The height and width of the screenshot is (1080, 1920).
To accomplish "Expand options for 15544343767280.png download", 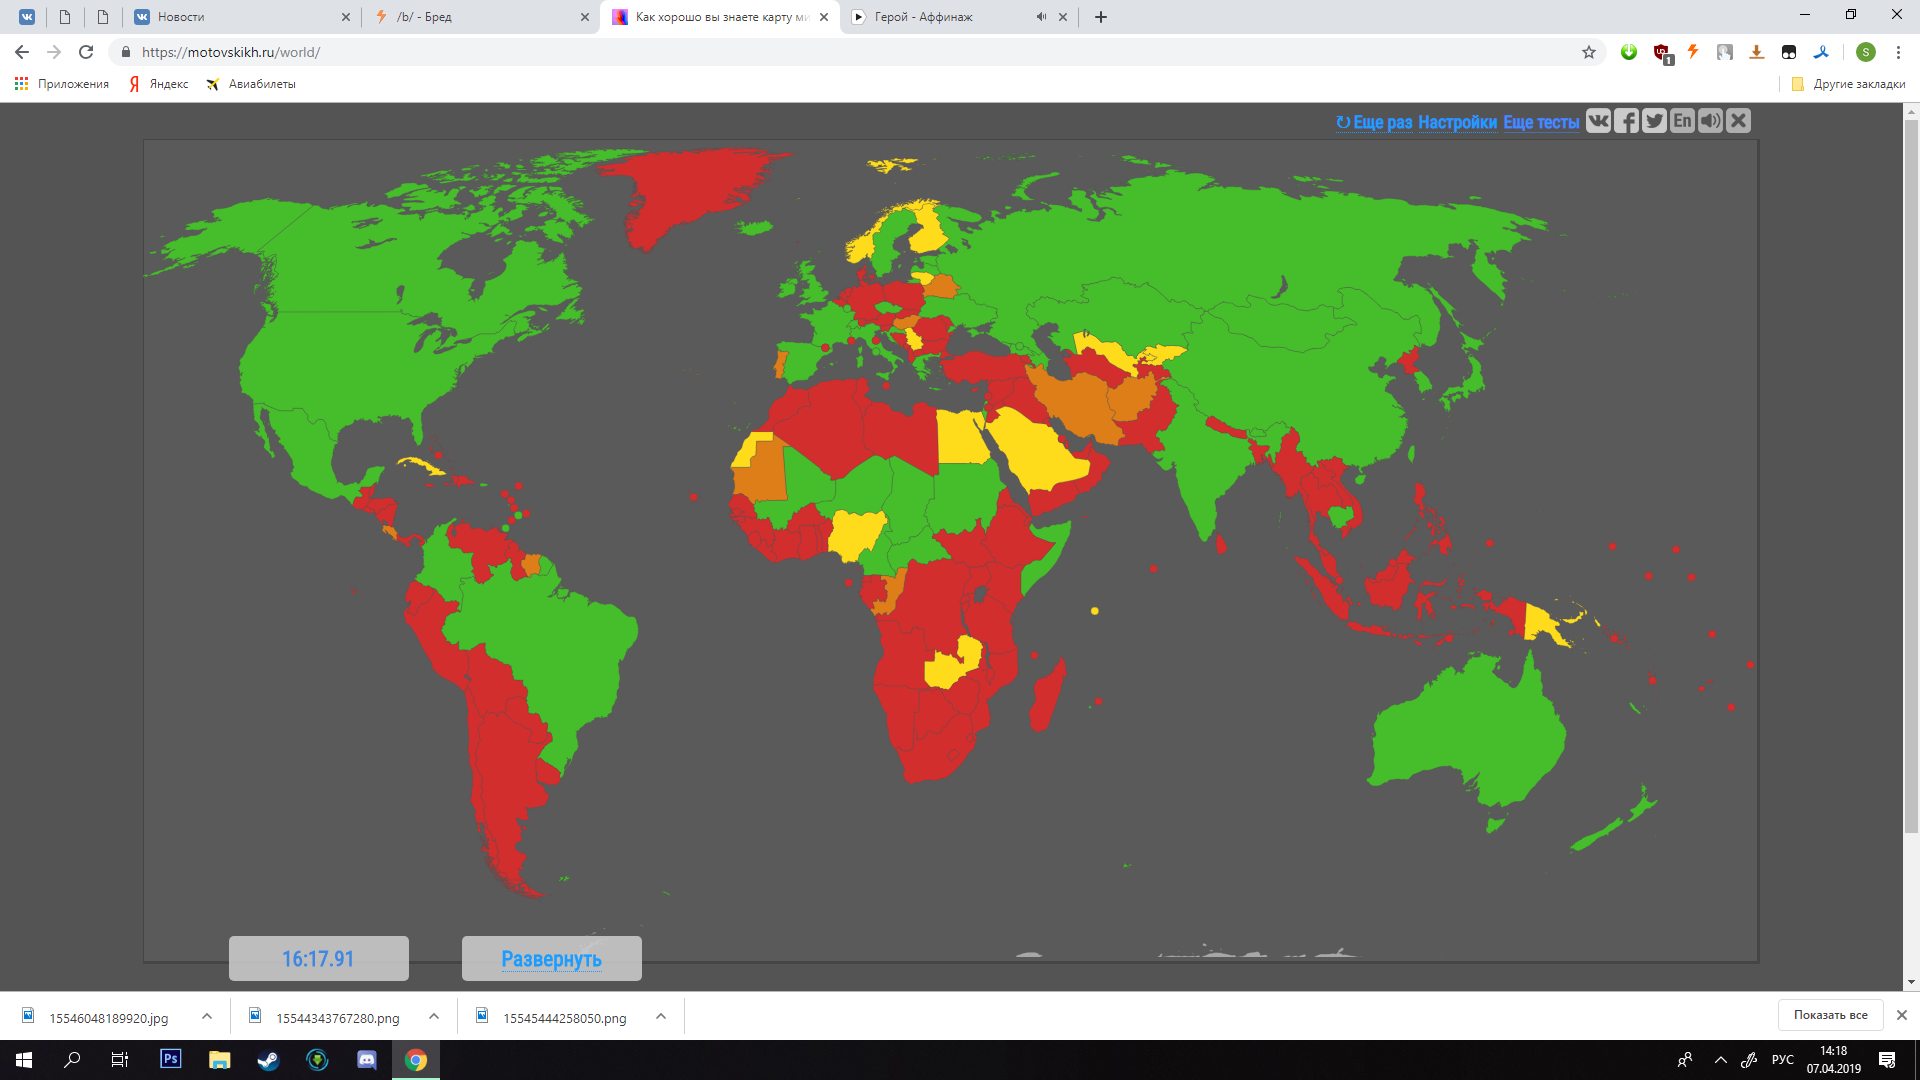I will (x=434, y=1016).
